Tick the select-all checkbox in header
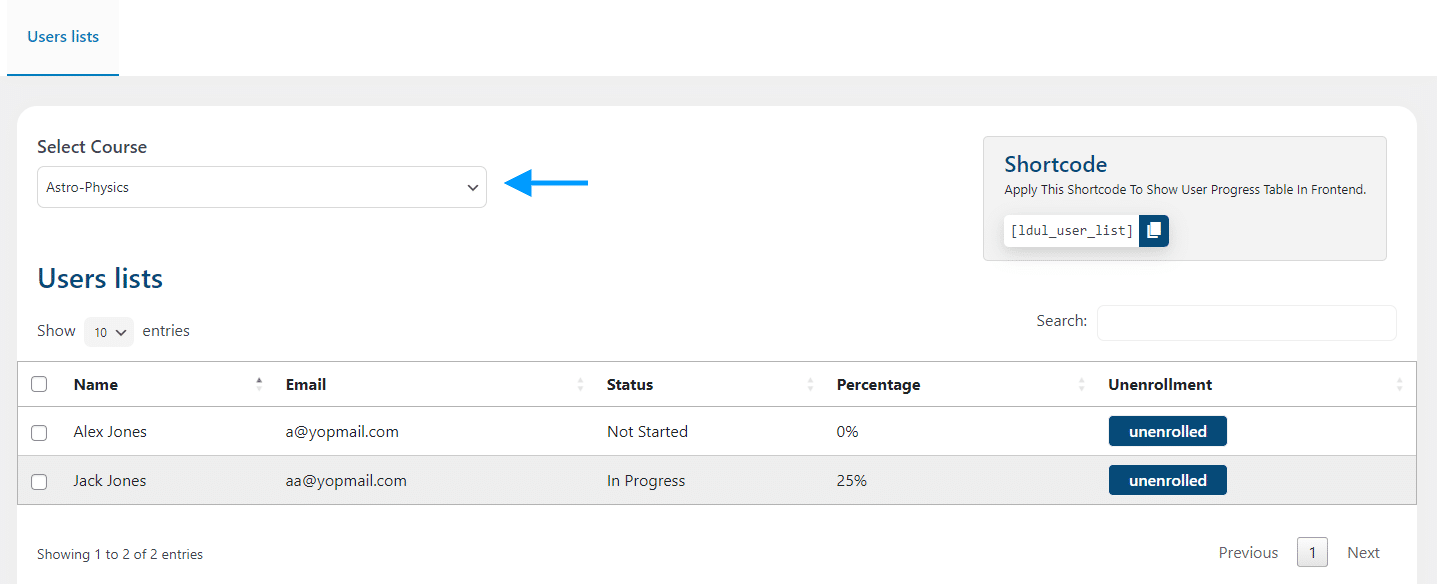 pos(39,384)
